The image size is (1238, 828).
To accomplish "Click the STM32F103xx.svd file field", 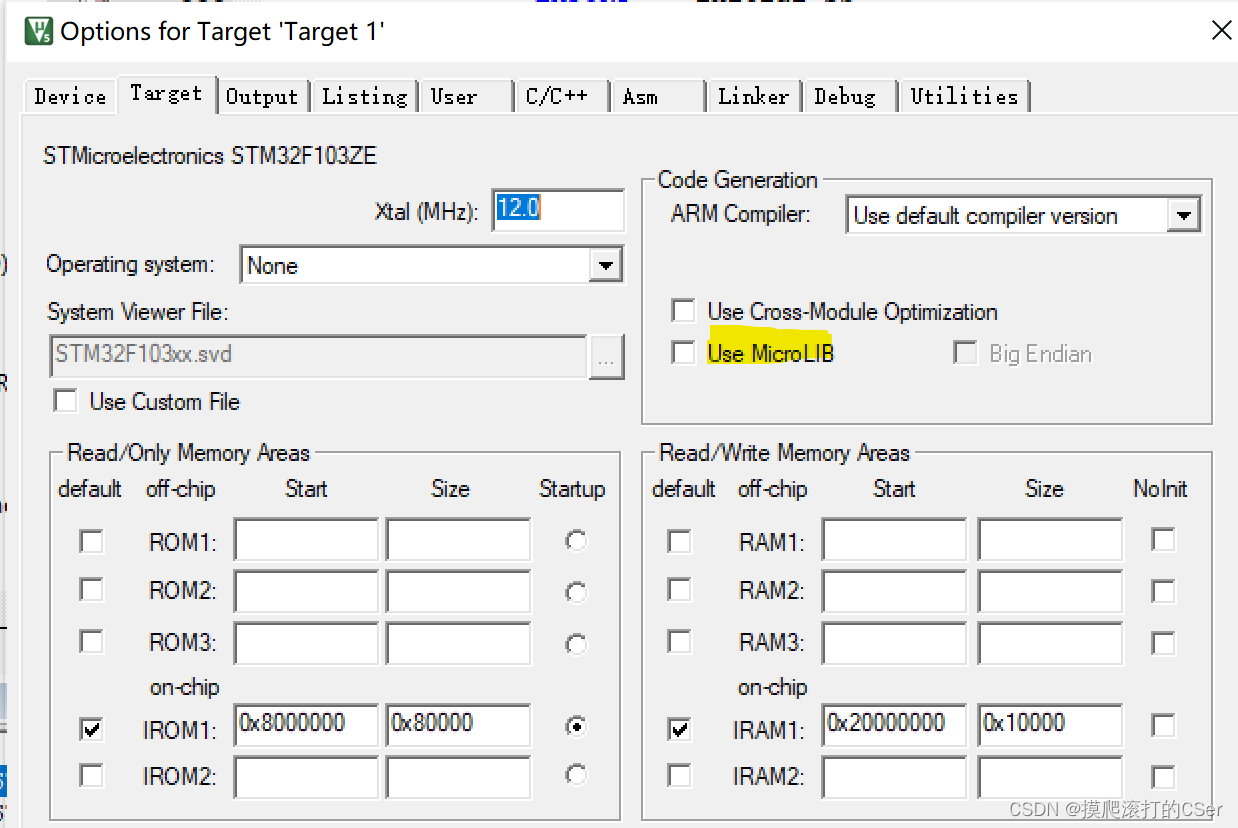I will [x=317, y=356].
